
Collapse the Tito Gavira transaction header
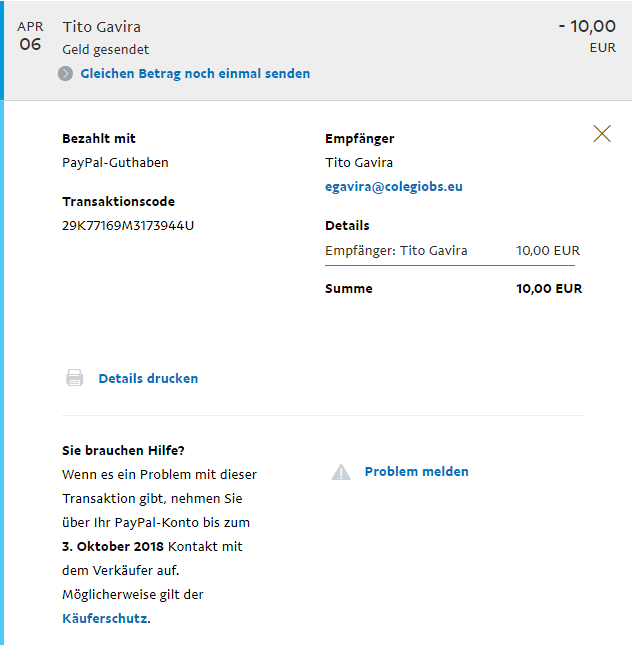coord(316,50)
